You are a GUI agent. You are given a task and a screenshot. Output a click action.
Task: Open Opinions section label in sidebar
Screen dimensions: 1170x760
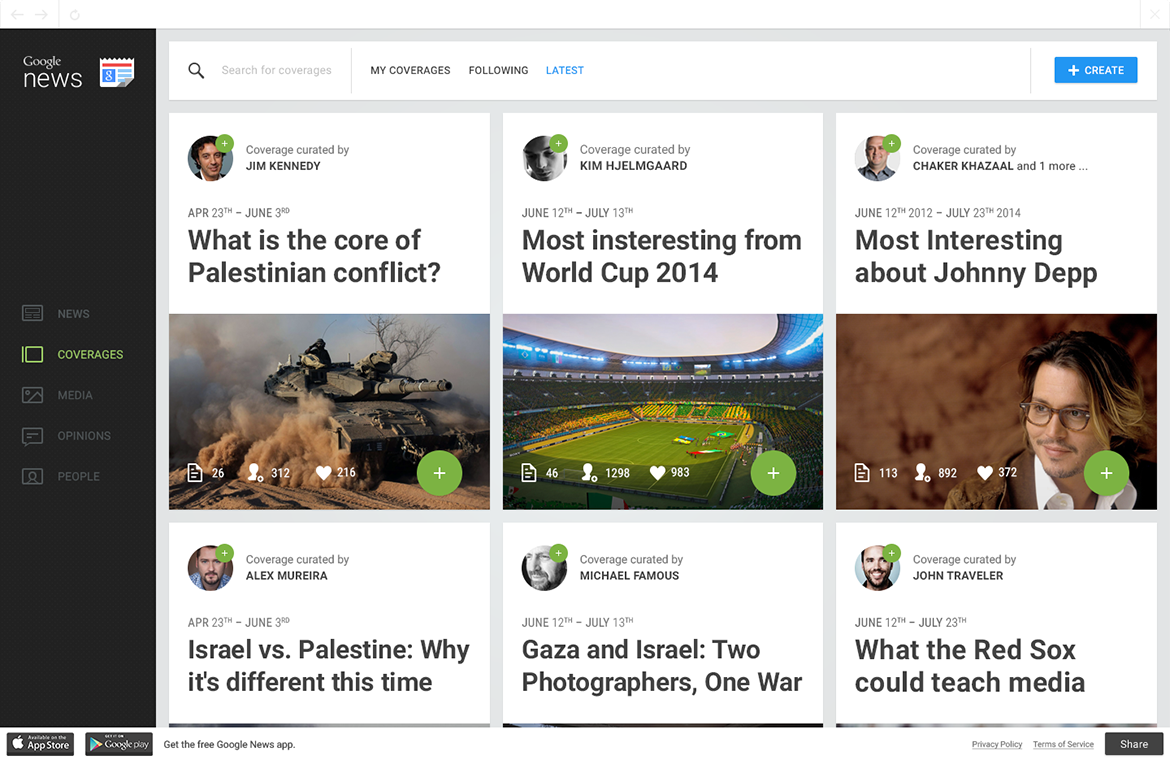[x=84, y=436]
